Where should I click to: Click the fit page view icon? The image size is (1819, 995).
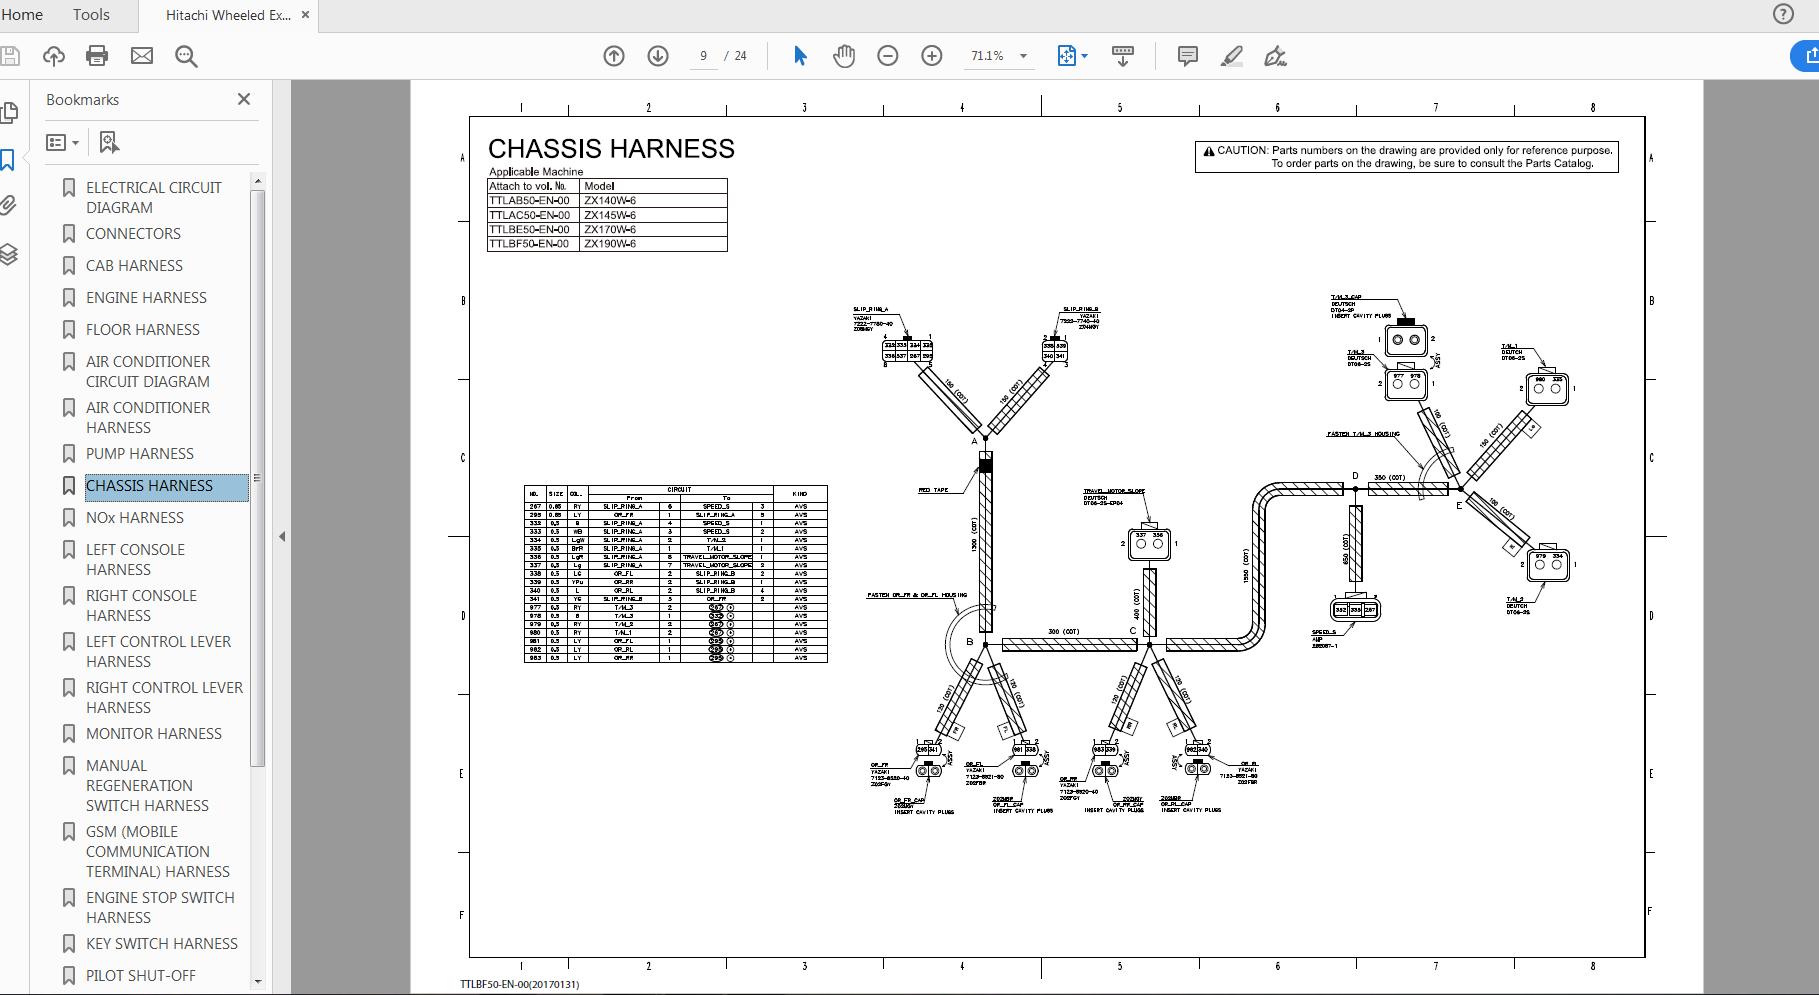[x=1067, y=56]
